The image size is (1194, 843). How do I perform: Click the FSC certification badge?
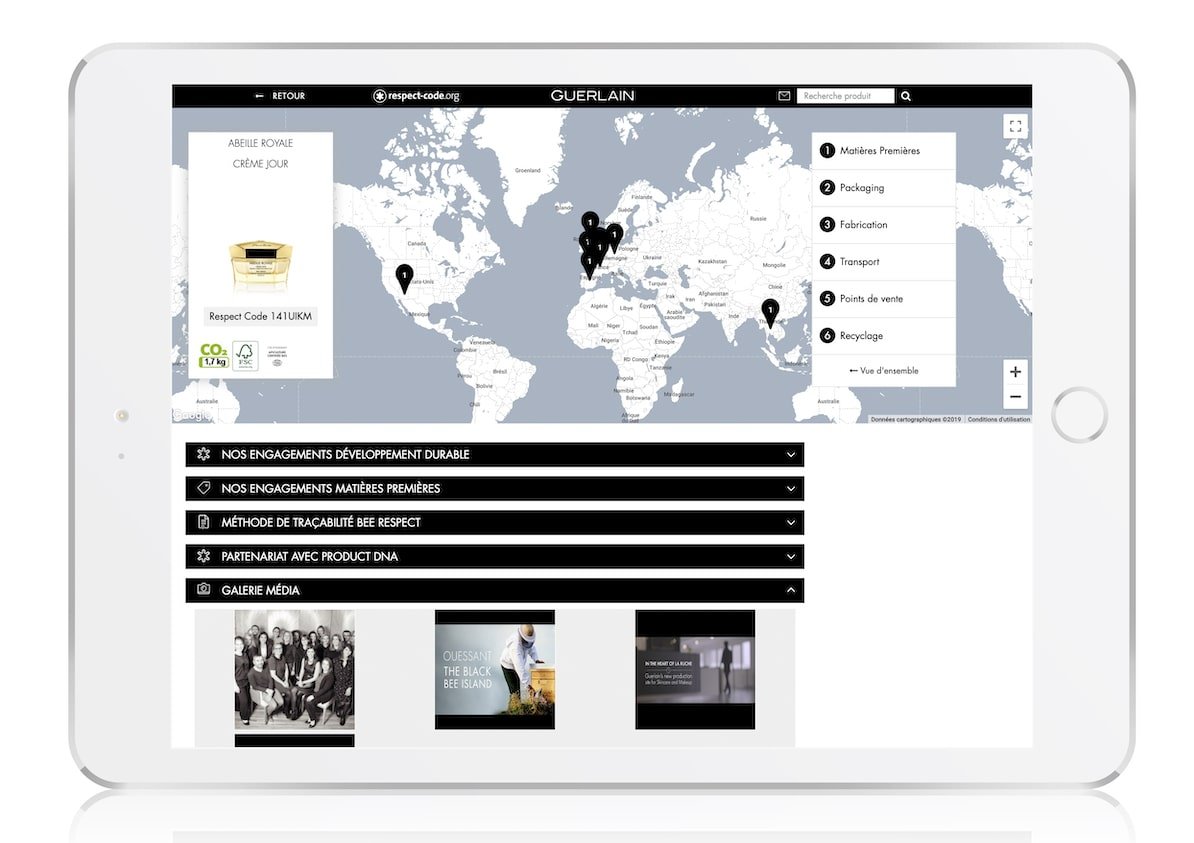(245, 356)
